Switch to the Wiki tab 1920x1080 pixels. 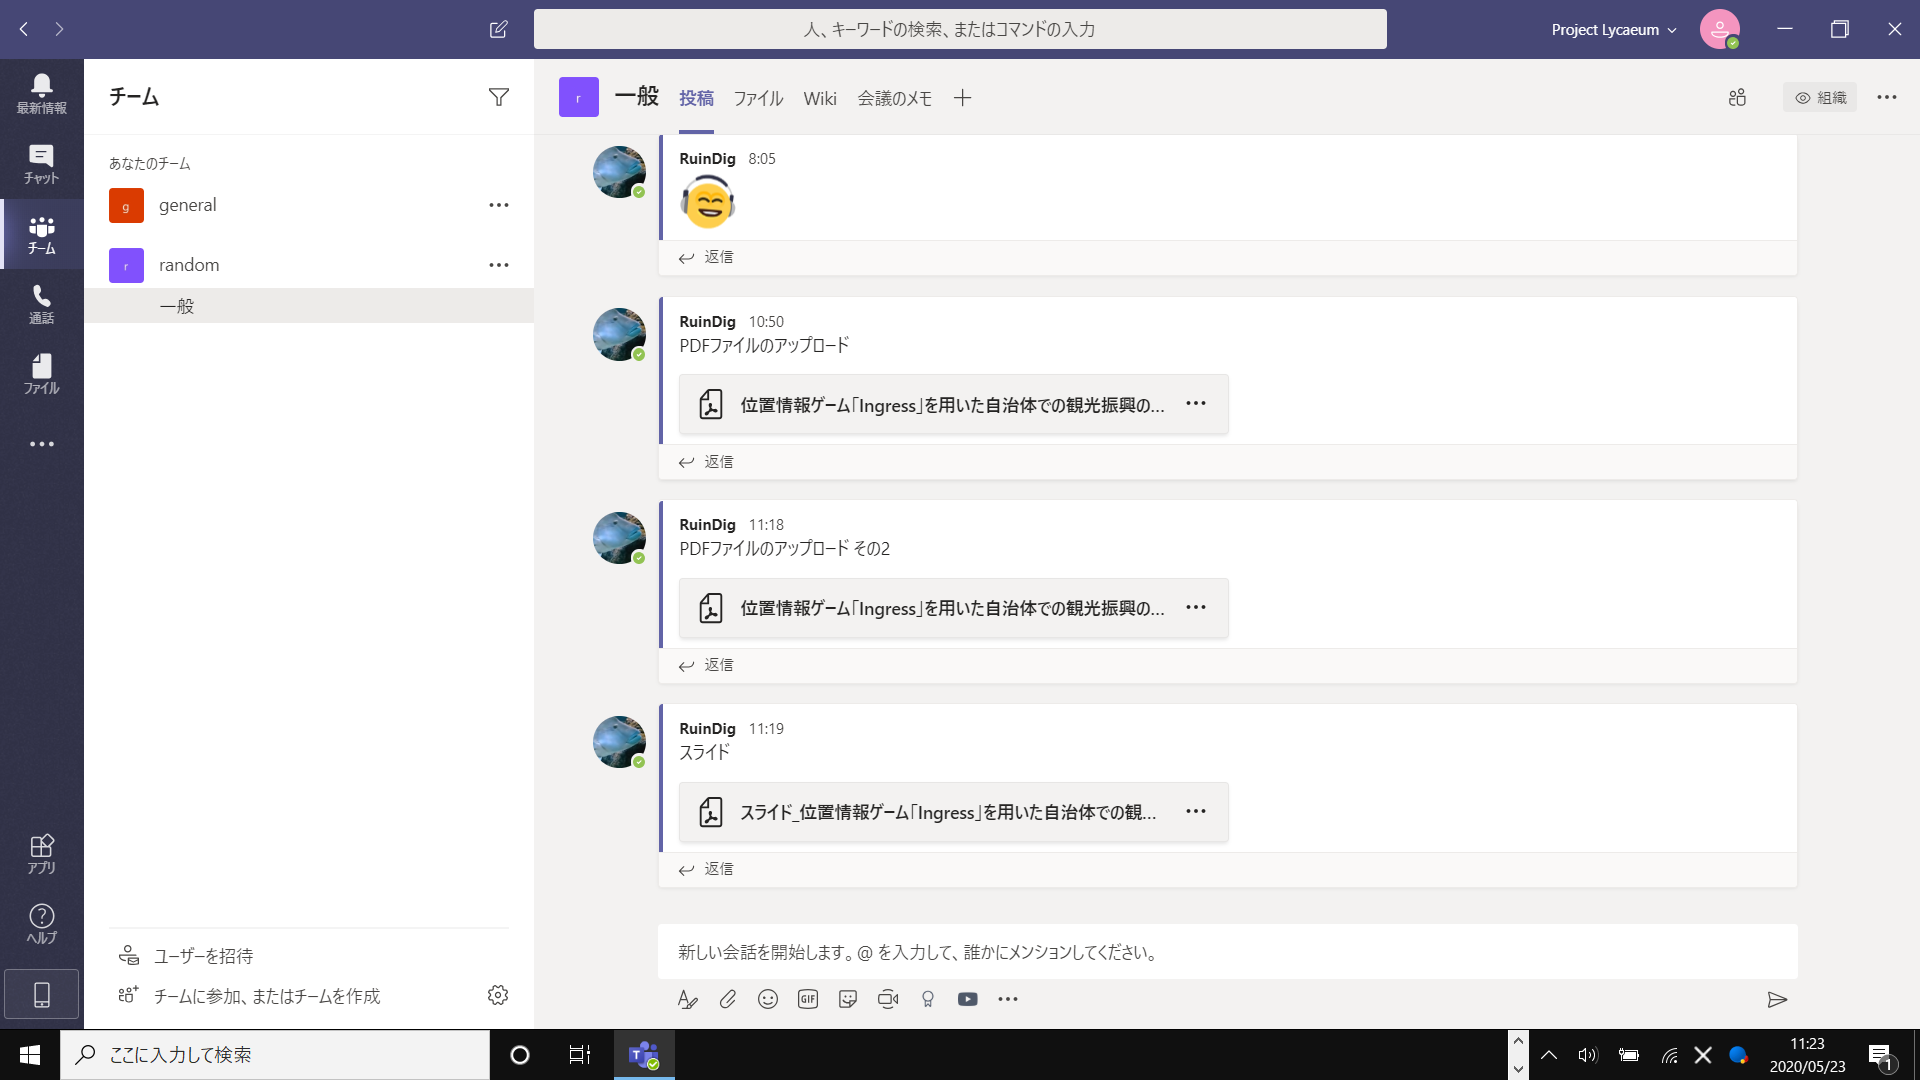[x=820, y=98]
